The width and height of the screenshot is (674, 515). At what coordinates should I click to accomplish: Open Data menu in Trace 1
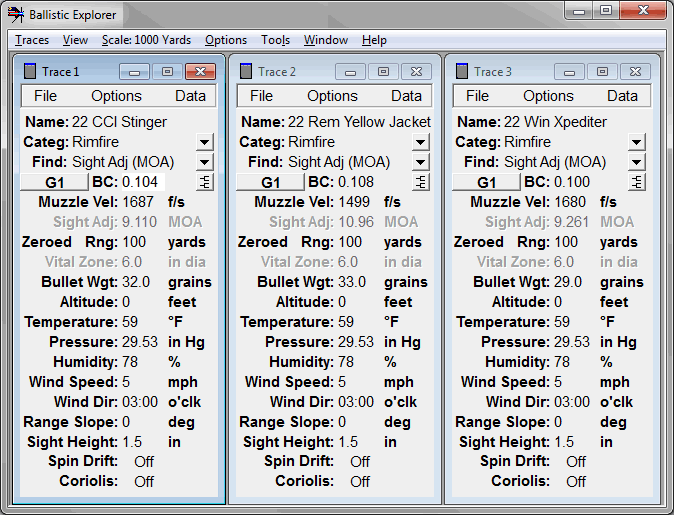(x=190, y=96)
